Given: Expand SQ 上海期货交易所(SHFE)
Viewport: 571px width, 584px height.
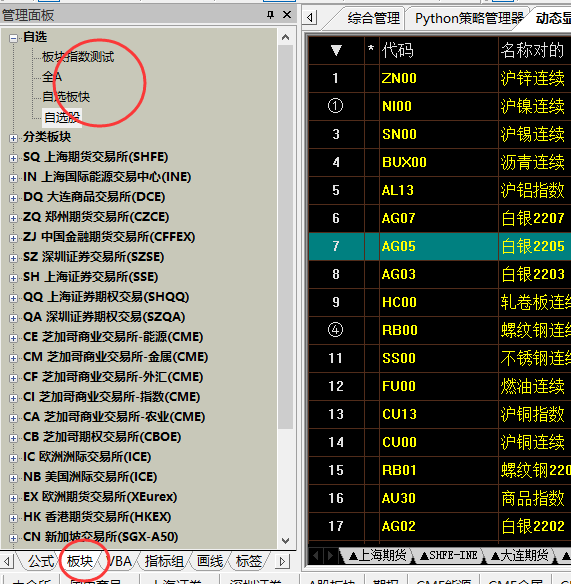Looking at the screenshot, I should [13, 158].
